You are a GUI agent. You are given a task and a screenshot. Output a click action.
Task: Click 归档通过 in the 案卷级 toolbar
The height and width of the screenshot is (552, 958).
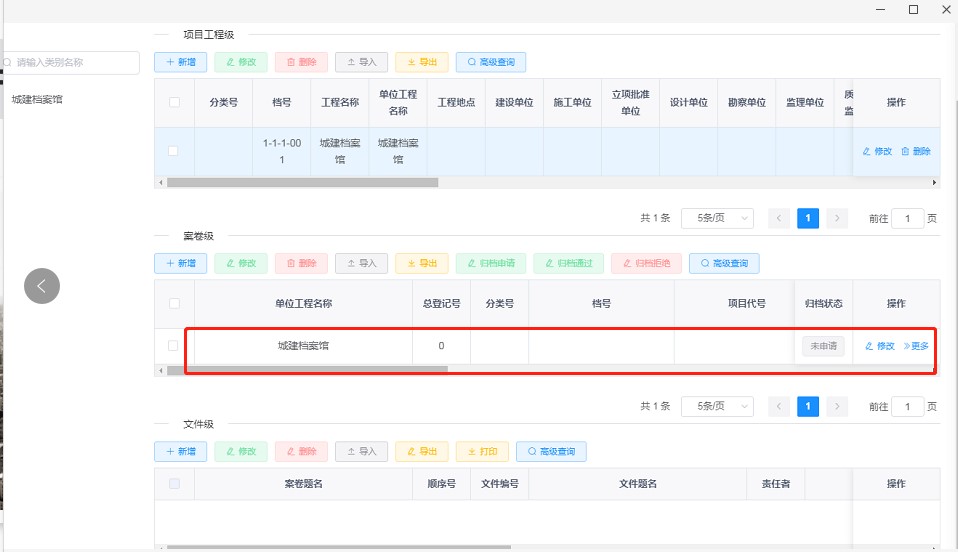pos(568,263)
